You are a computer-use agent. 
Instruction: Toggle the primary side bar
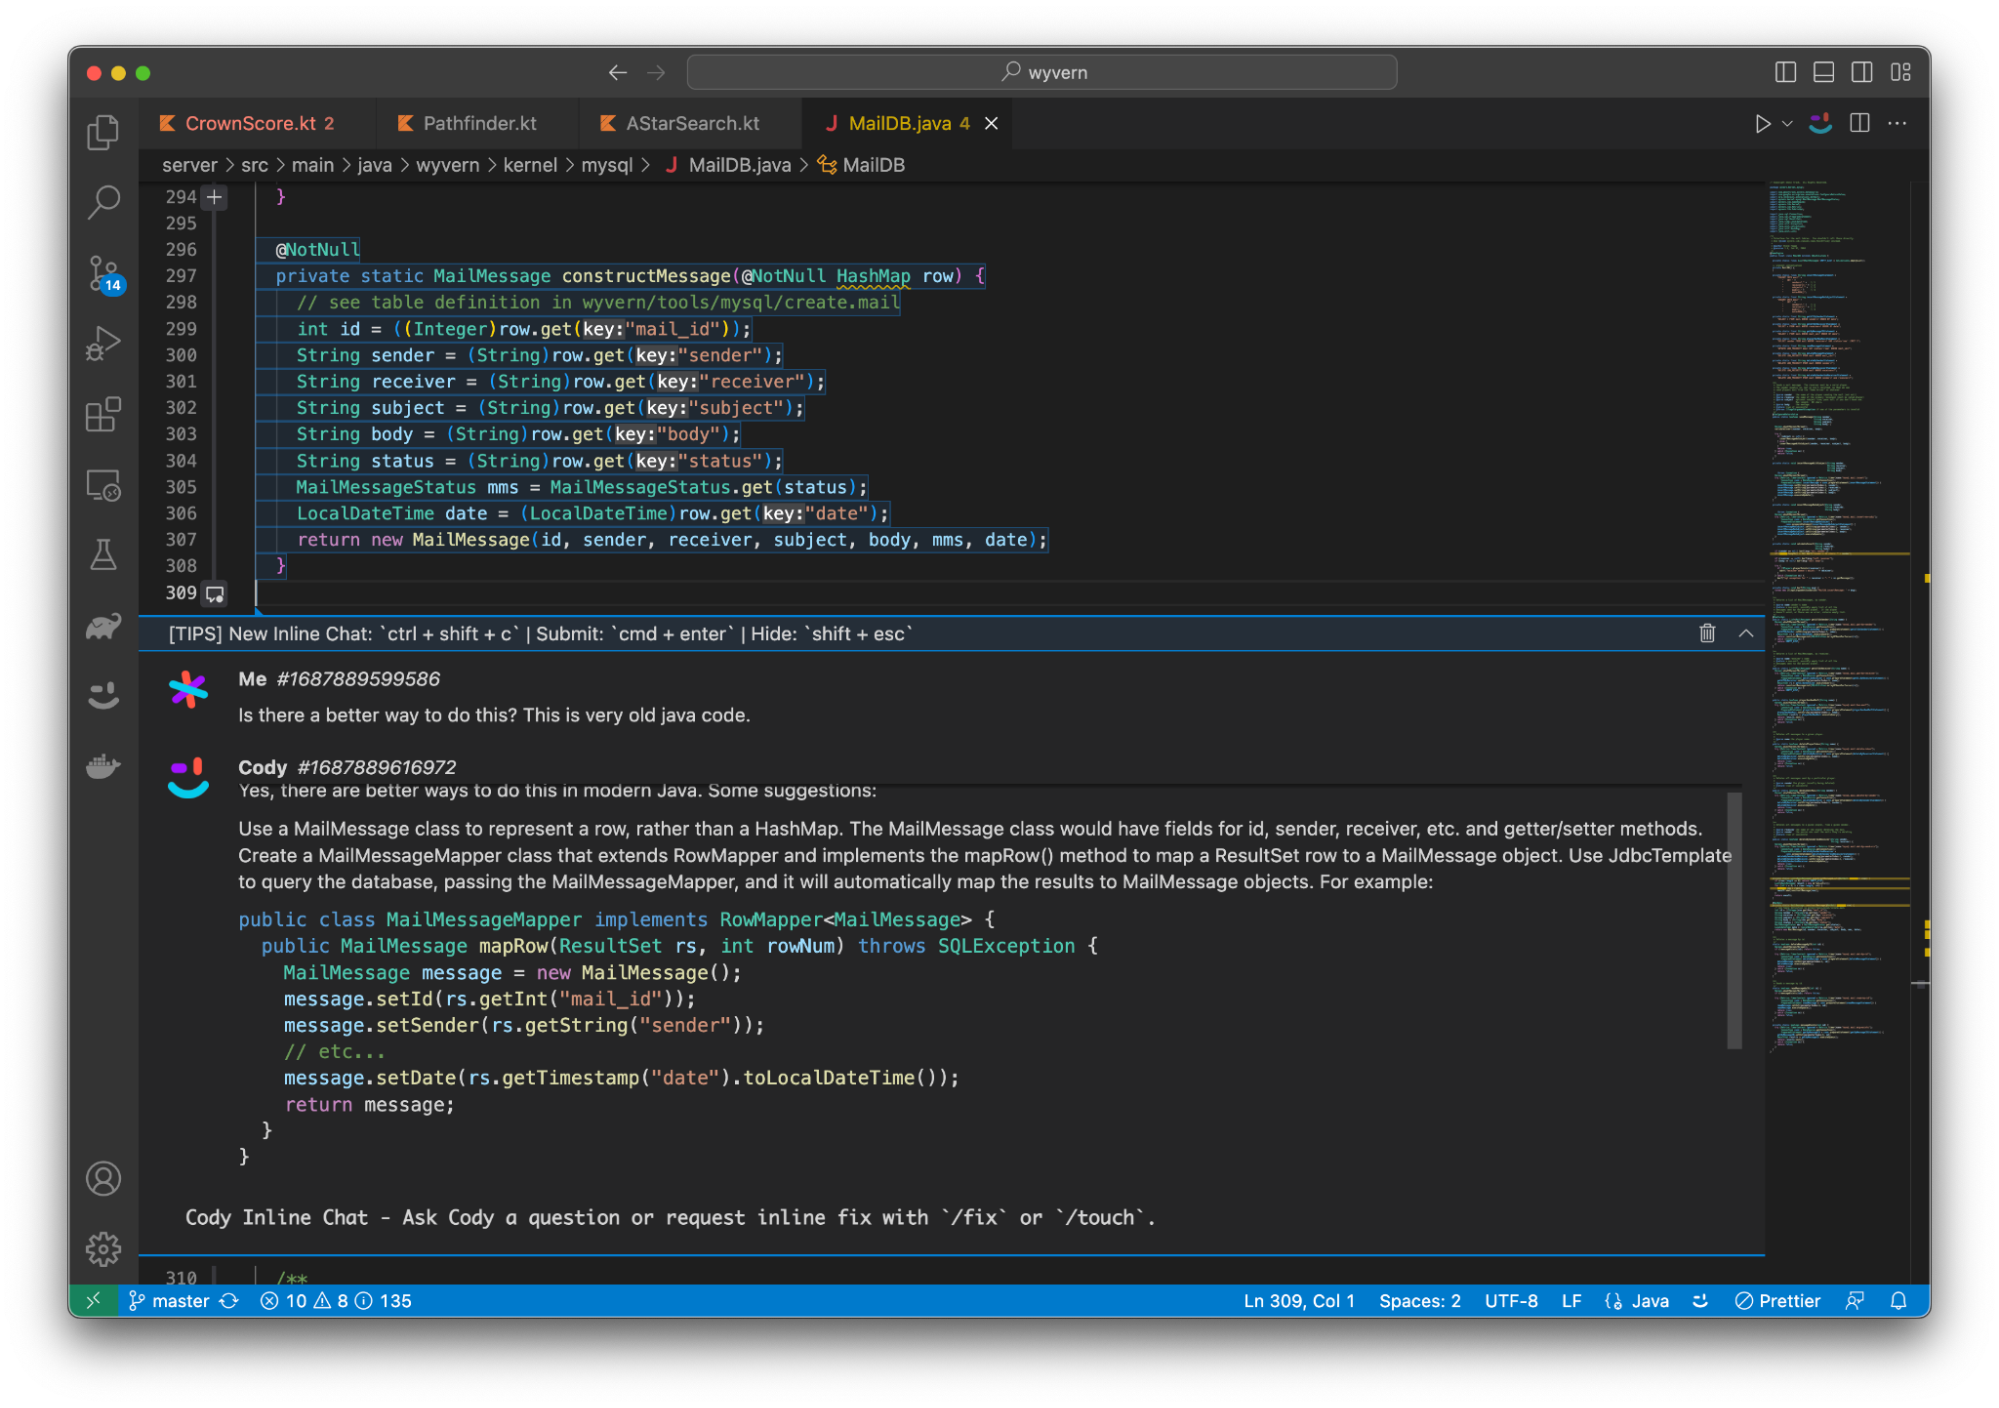tap(1785, 72)
